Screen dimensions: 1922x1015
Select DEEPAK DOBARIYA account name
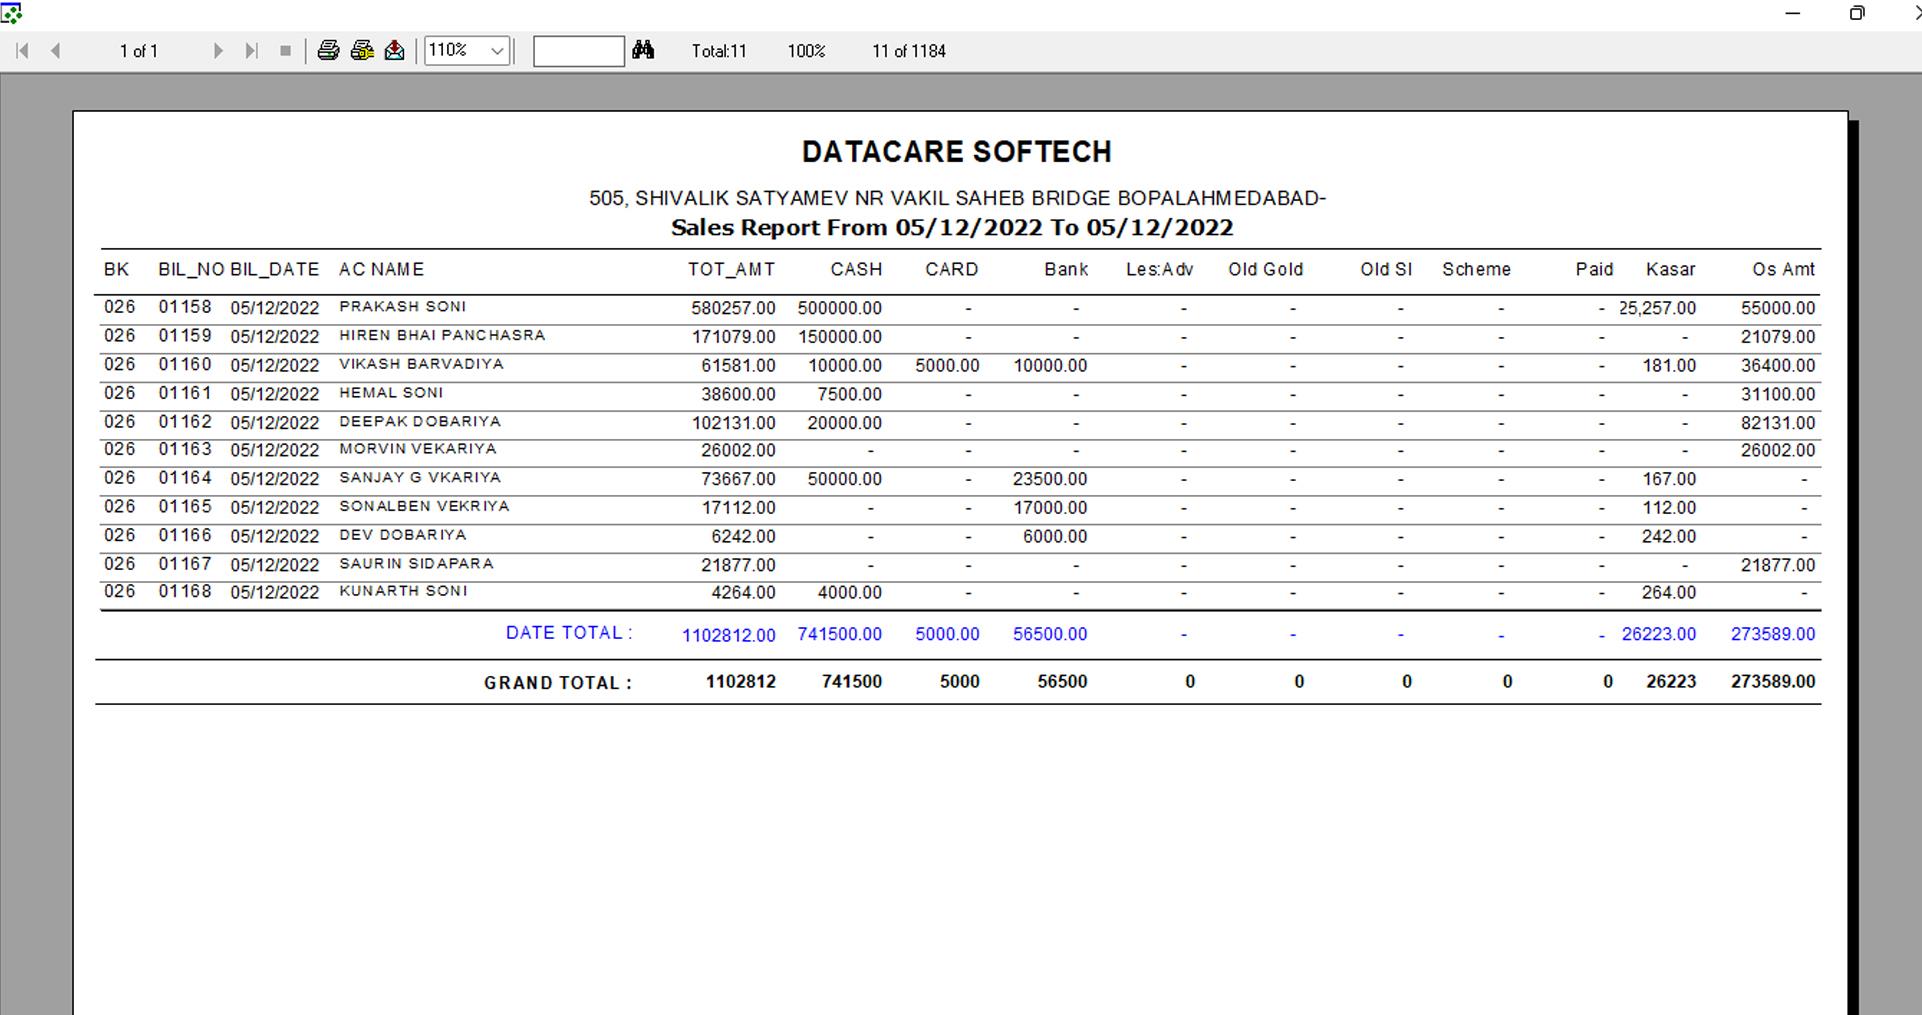[420, 422]
